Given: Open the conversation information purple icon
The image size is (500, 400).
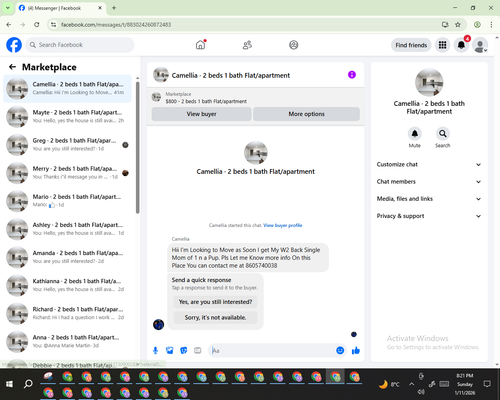Looking at the screenshot, I should click(352, 75).
